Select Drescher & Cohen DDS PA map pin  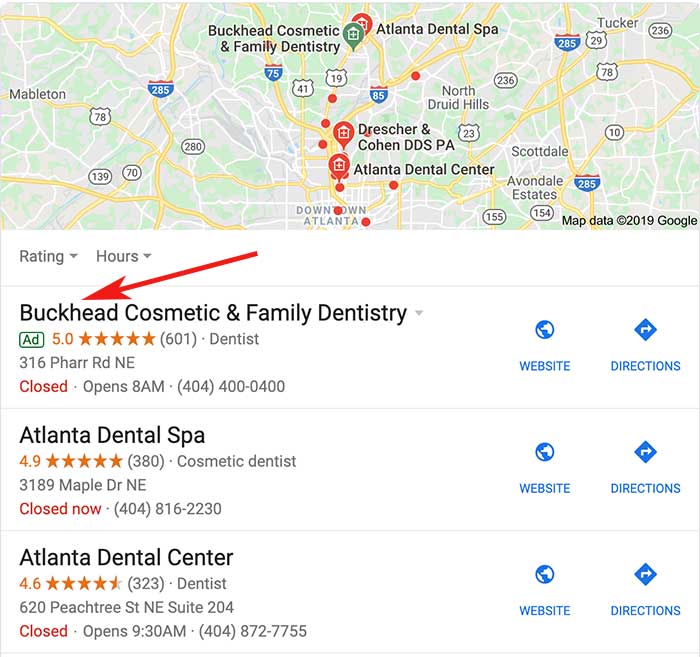pos(343,134)
